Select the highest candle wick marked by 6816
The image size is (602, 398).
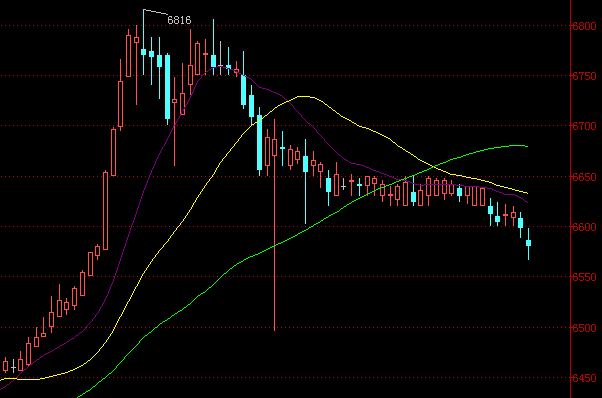(x=144, y=42)
